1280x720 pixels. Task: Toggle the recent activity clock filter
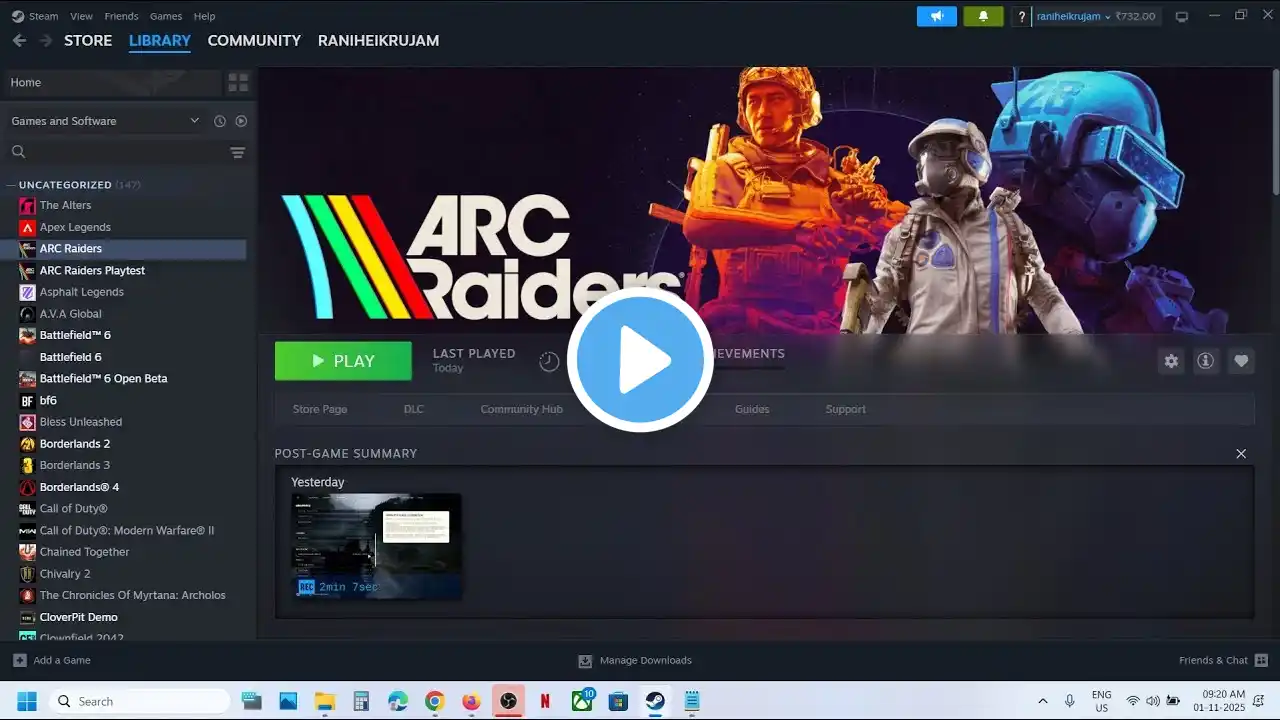[x=220, y=121]
